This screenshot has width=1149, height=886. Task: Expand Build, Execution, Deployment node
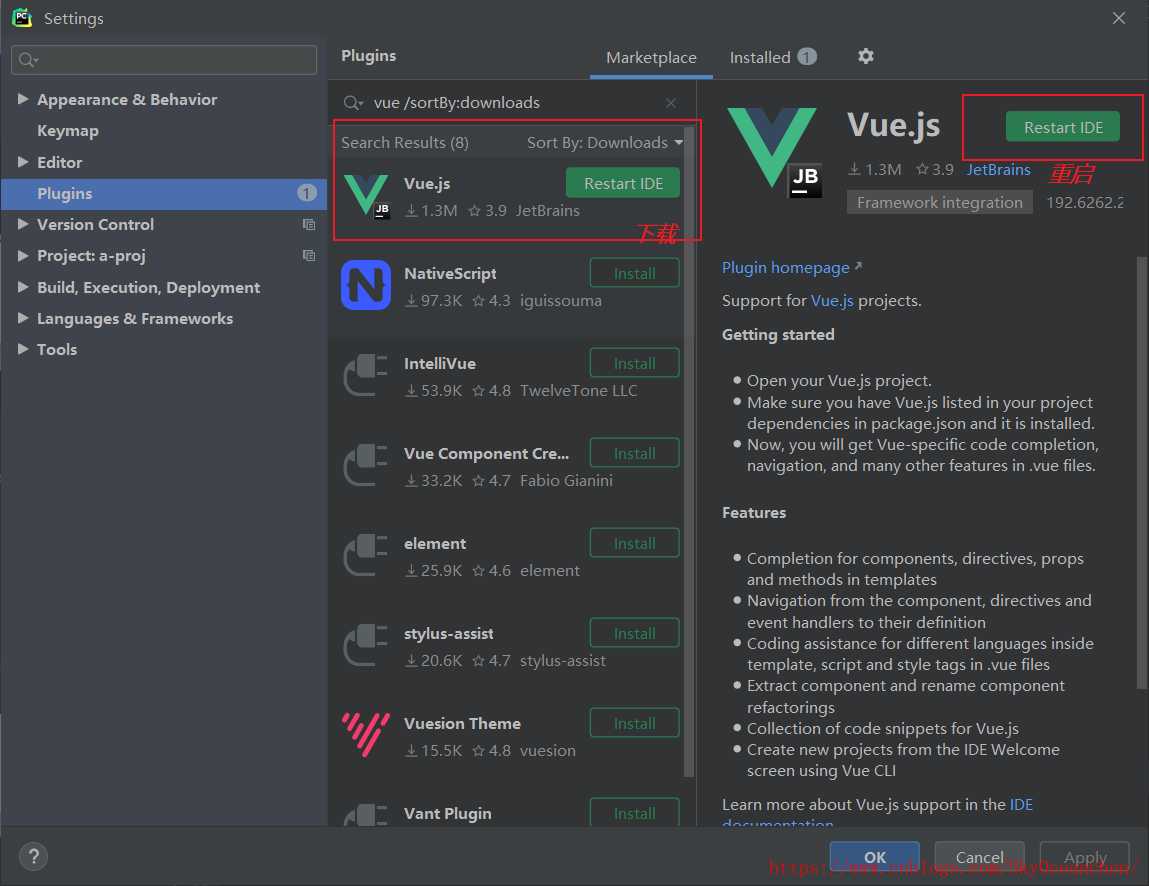click(23, 287)
